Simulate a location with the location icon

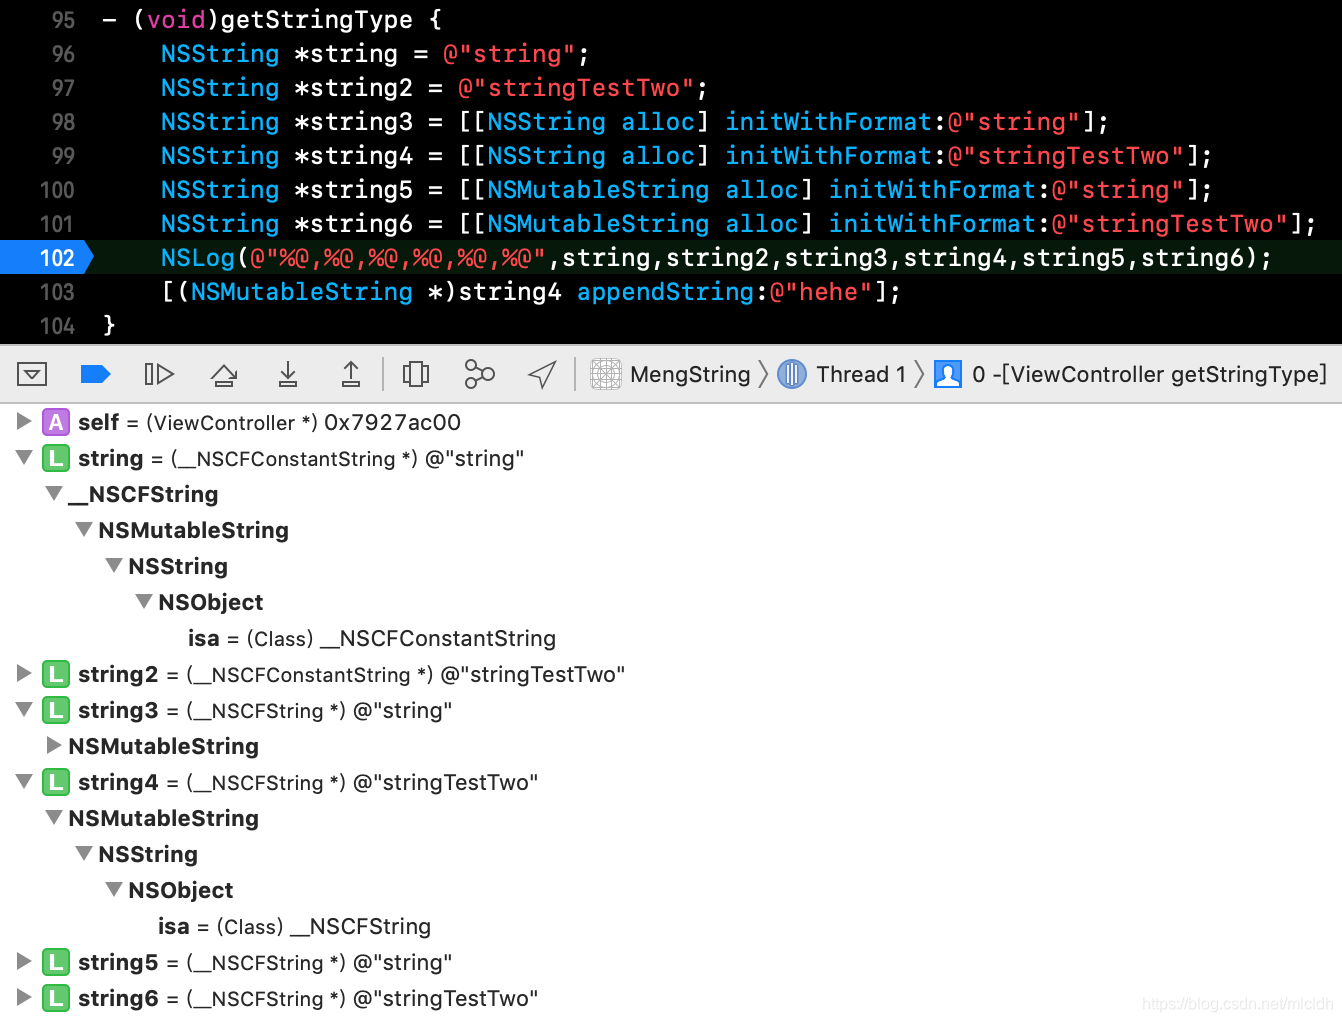[541, 373]
